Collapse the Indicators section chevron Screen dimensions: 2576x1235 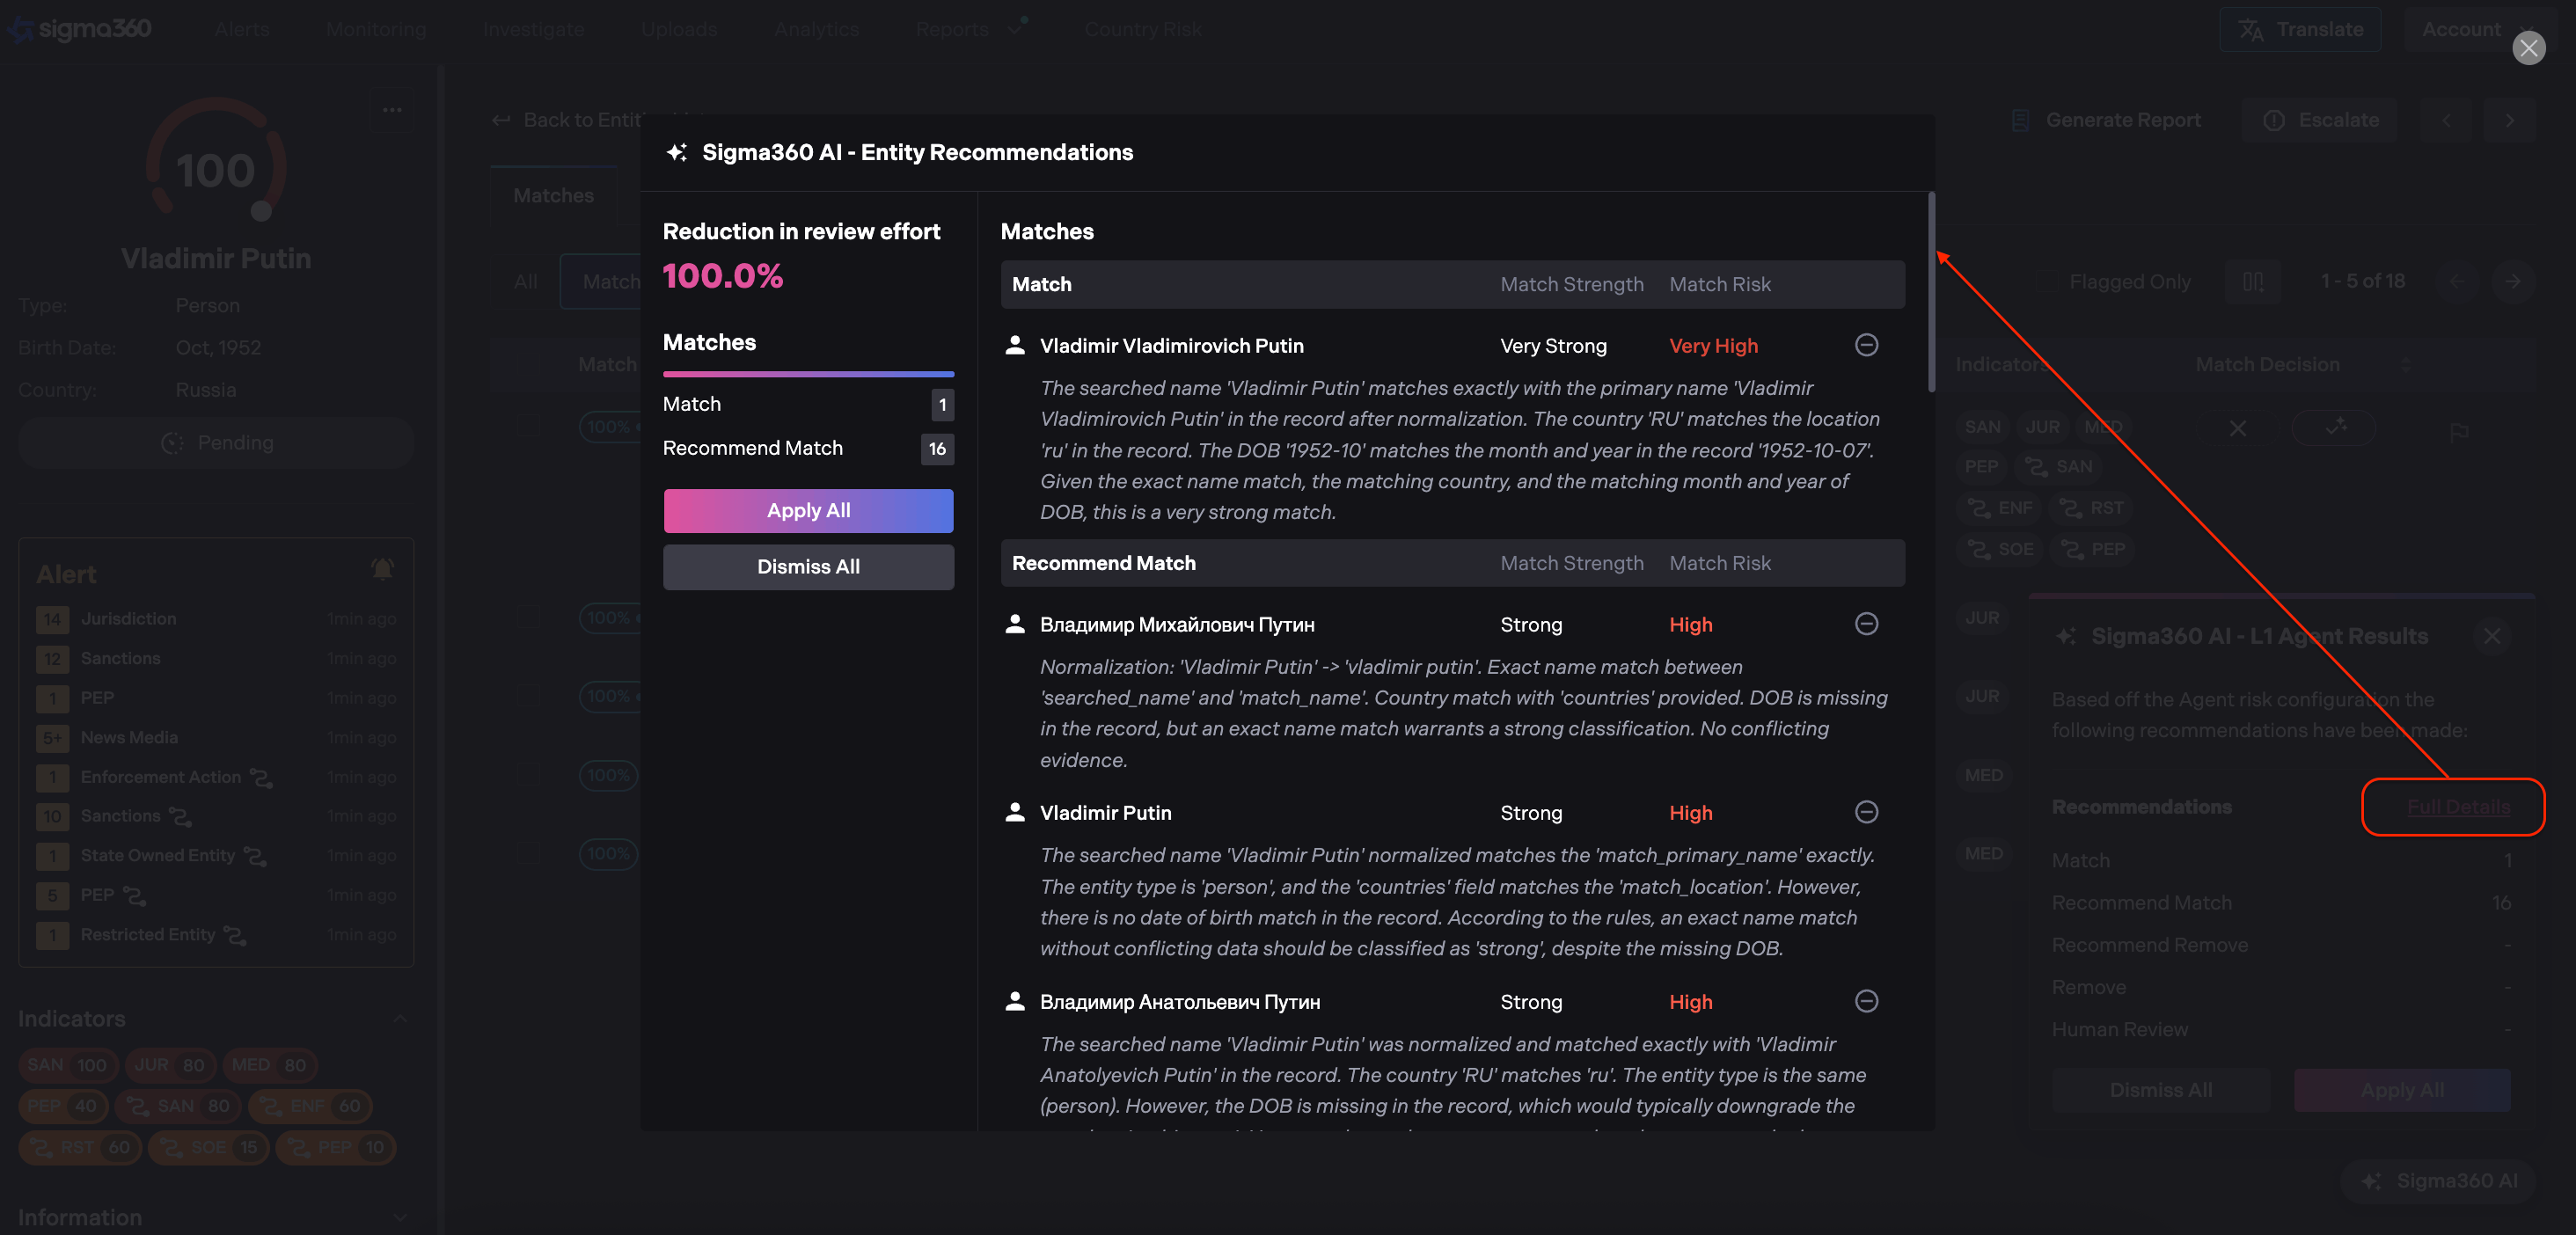[x=400, y=1018]
